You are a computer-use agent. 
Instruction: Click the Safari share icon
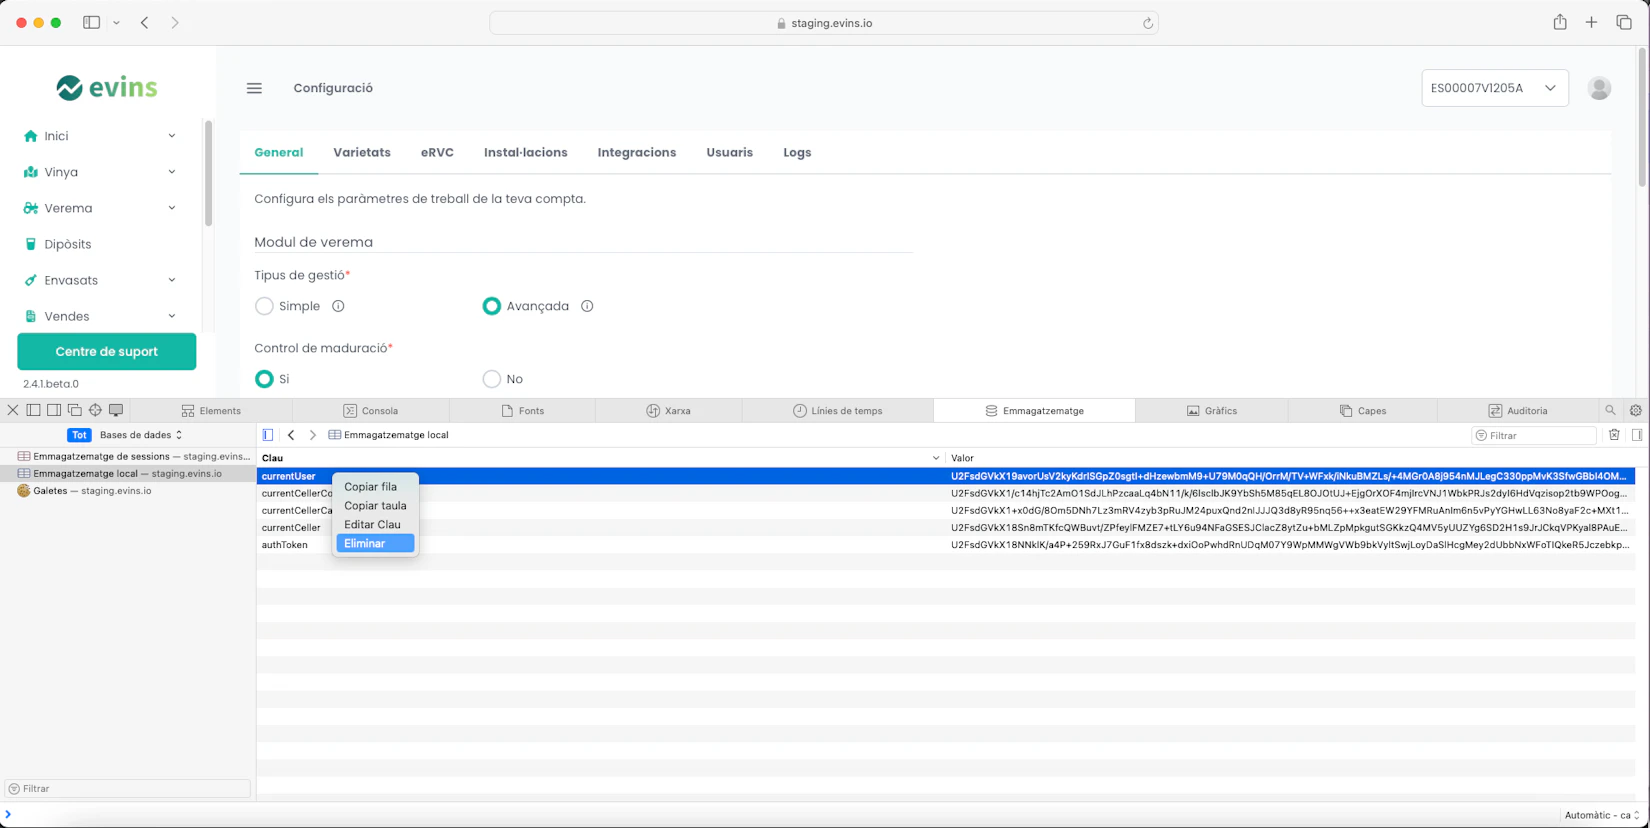point(1559,22)
